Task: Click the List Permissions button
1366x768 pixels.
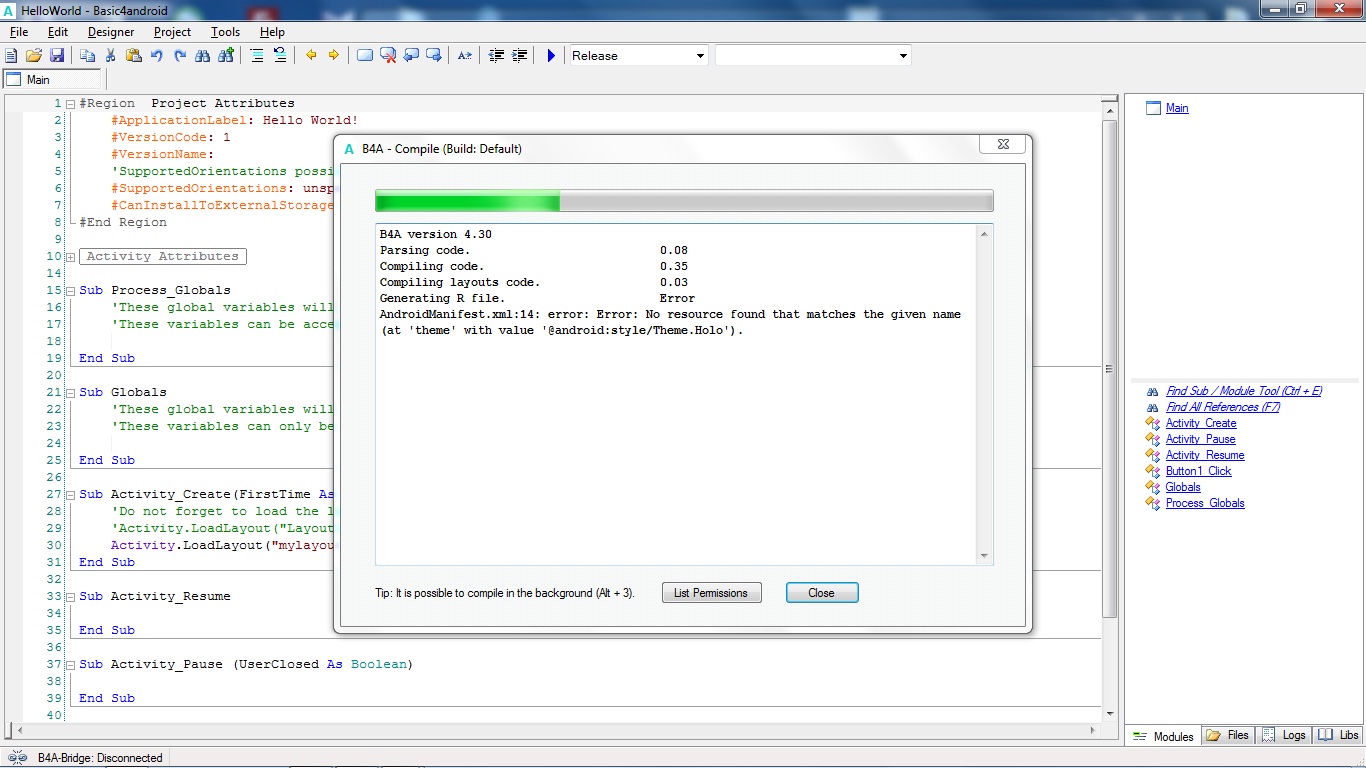Action: click(x=711, y=593)
